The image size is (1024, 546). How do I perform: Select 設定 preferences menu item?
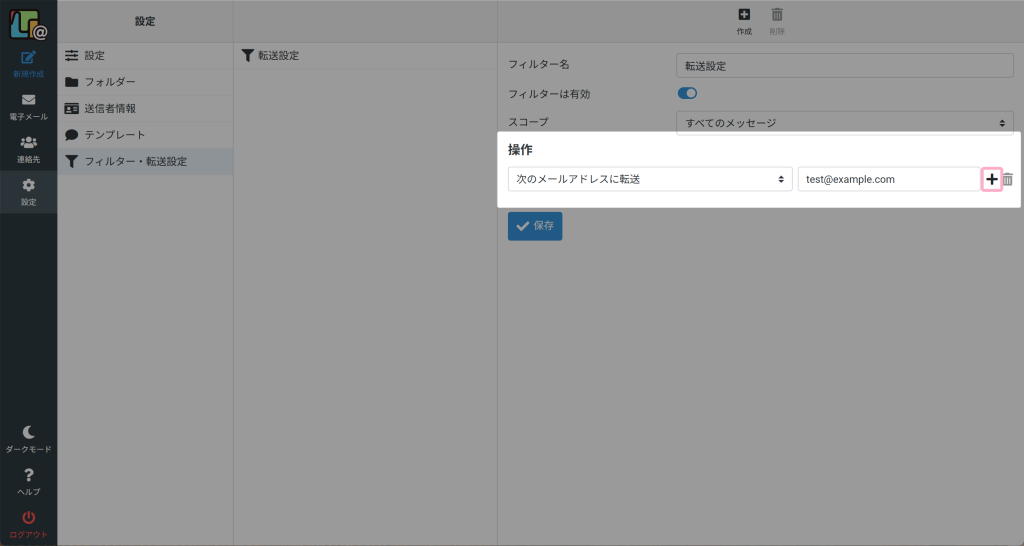[x=145, y=56]
